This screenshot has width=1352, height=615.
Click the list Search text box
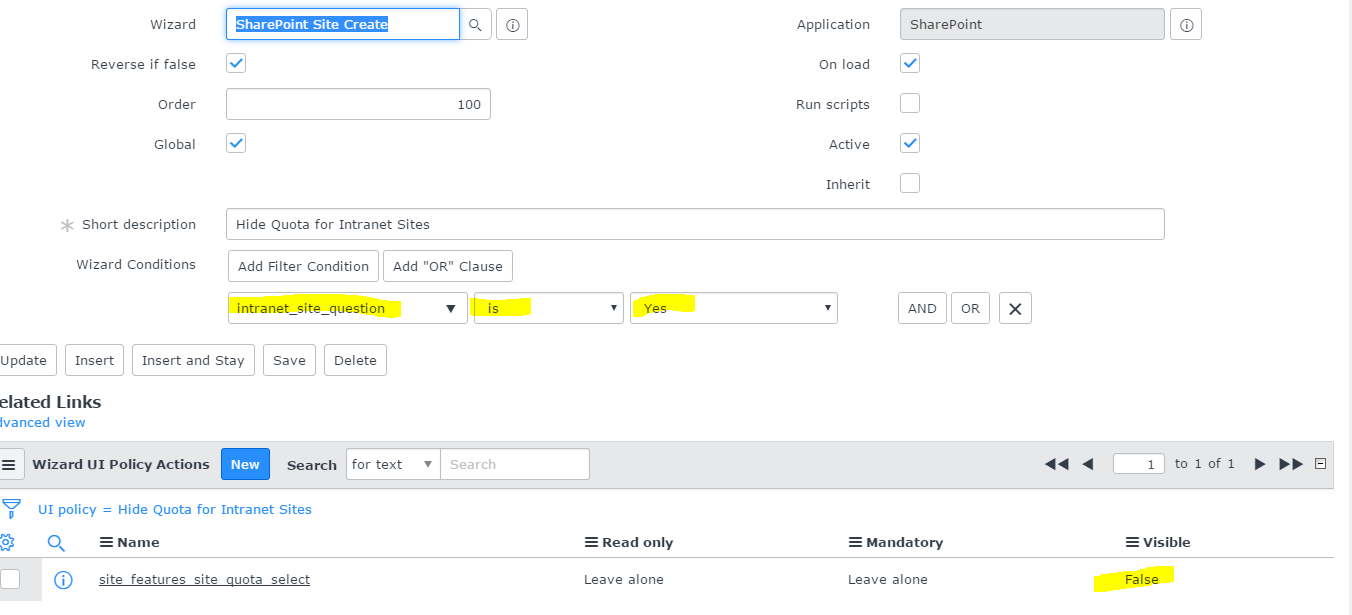[515, 464]
